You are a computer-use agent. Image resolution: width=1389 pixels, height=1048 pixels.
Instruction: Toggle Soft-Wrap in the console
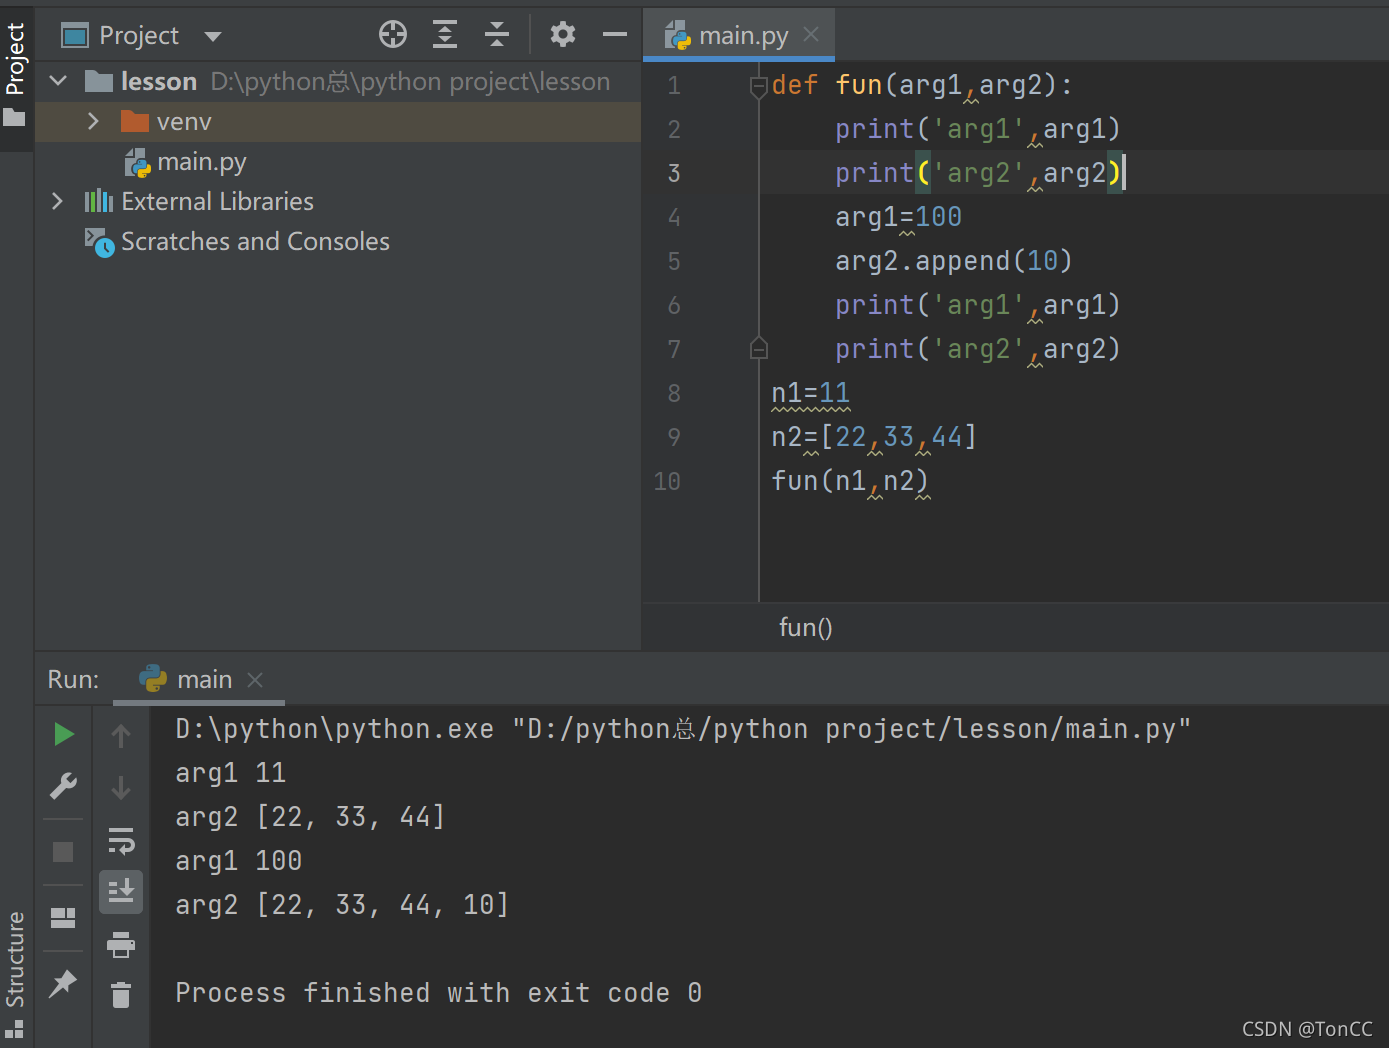pos(121,841)
